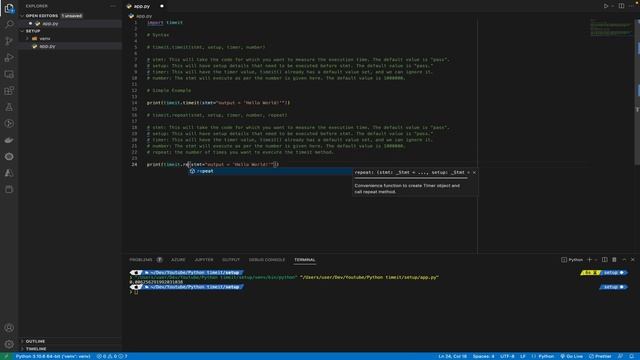Open run button dropdown arrow
The height and width of the screenshot is (360, 640).
pos(613,6)
